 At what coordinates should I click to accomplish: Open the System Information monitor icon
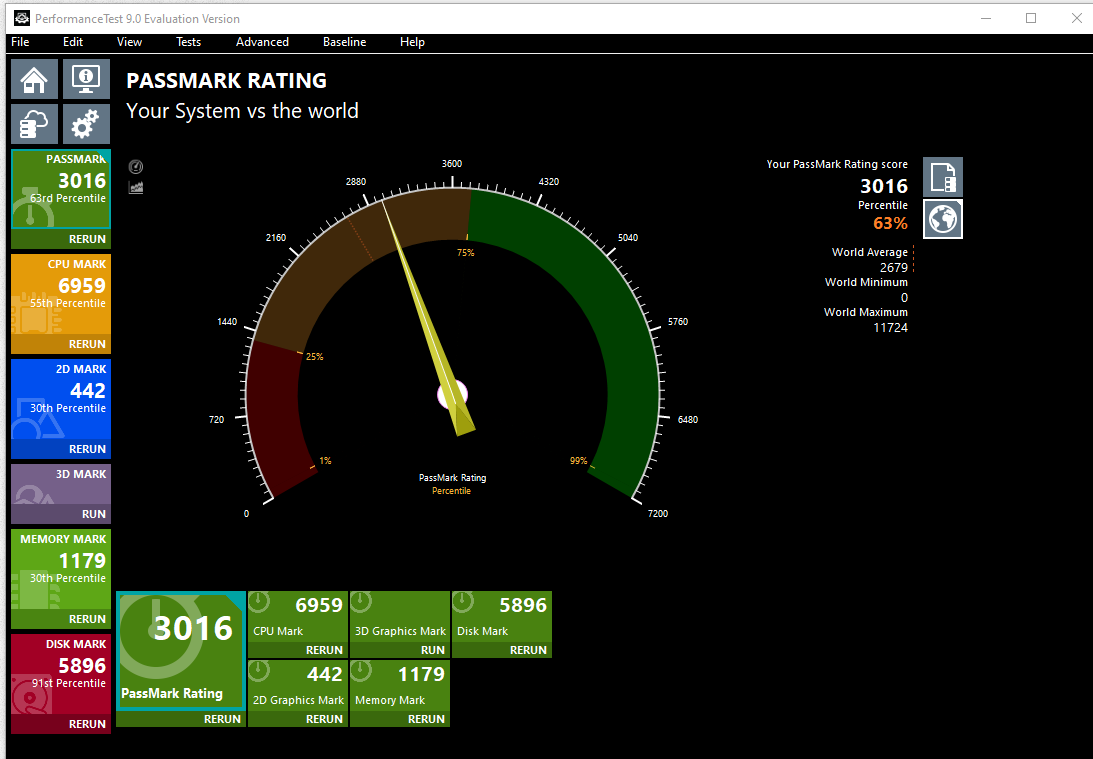pyautogui.click(x=86, y=79)
